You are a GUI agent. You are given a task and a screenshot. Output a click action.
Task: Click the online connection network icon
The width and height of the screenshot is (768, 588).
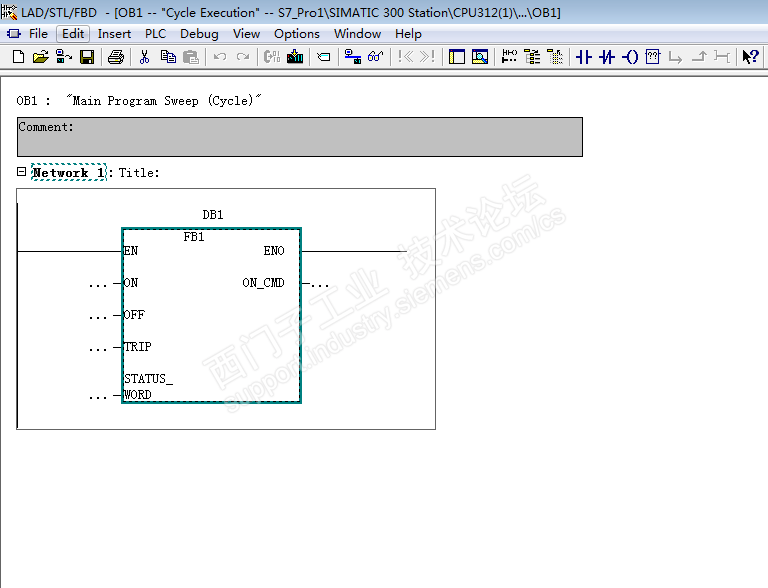point(353,57)
